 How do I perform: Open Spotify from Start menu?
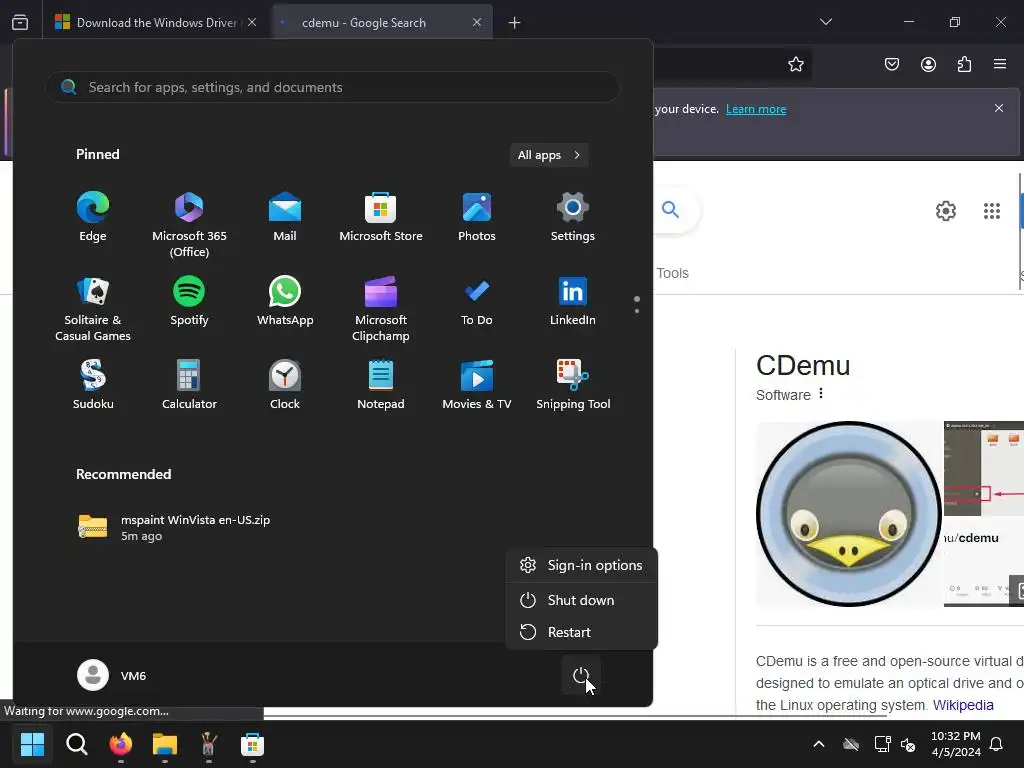pos(189,300)
